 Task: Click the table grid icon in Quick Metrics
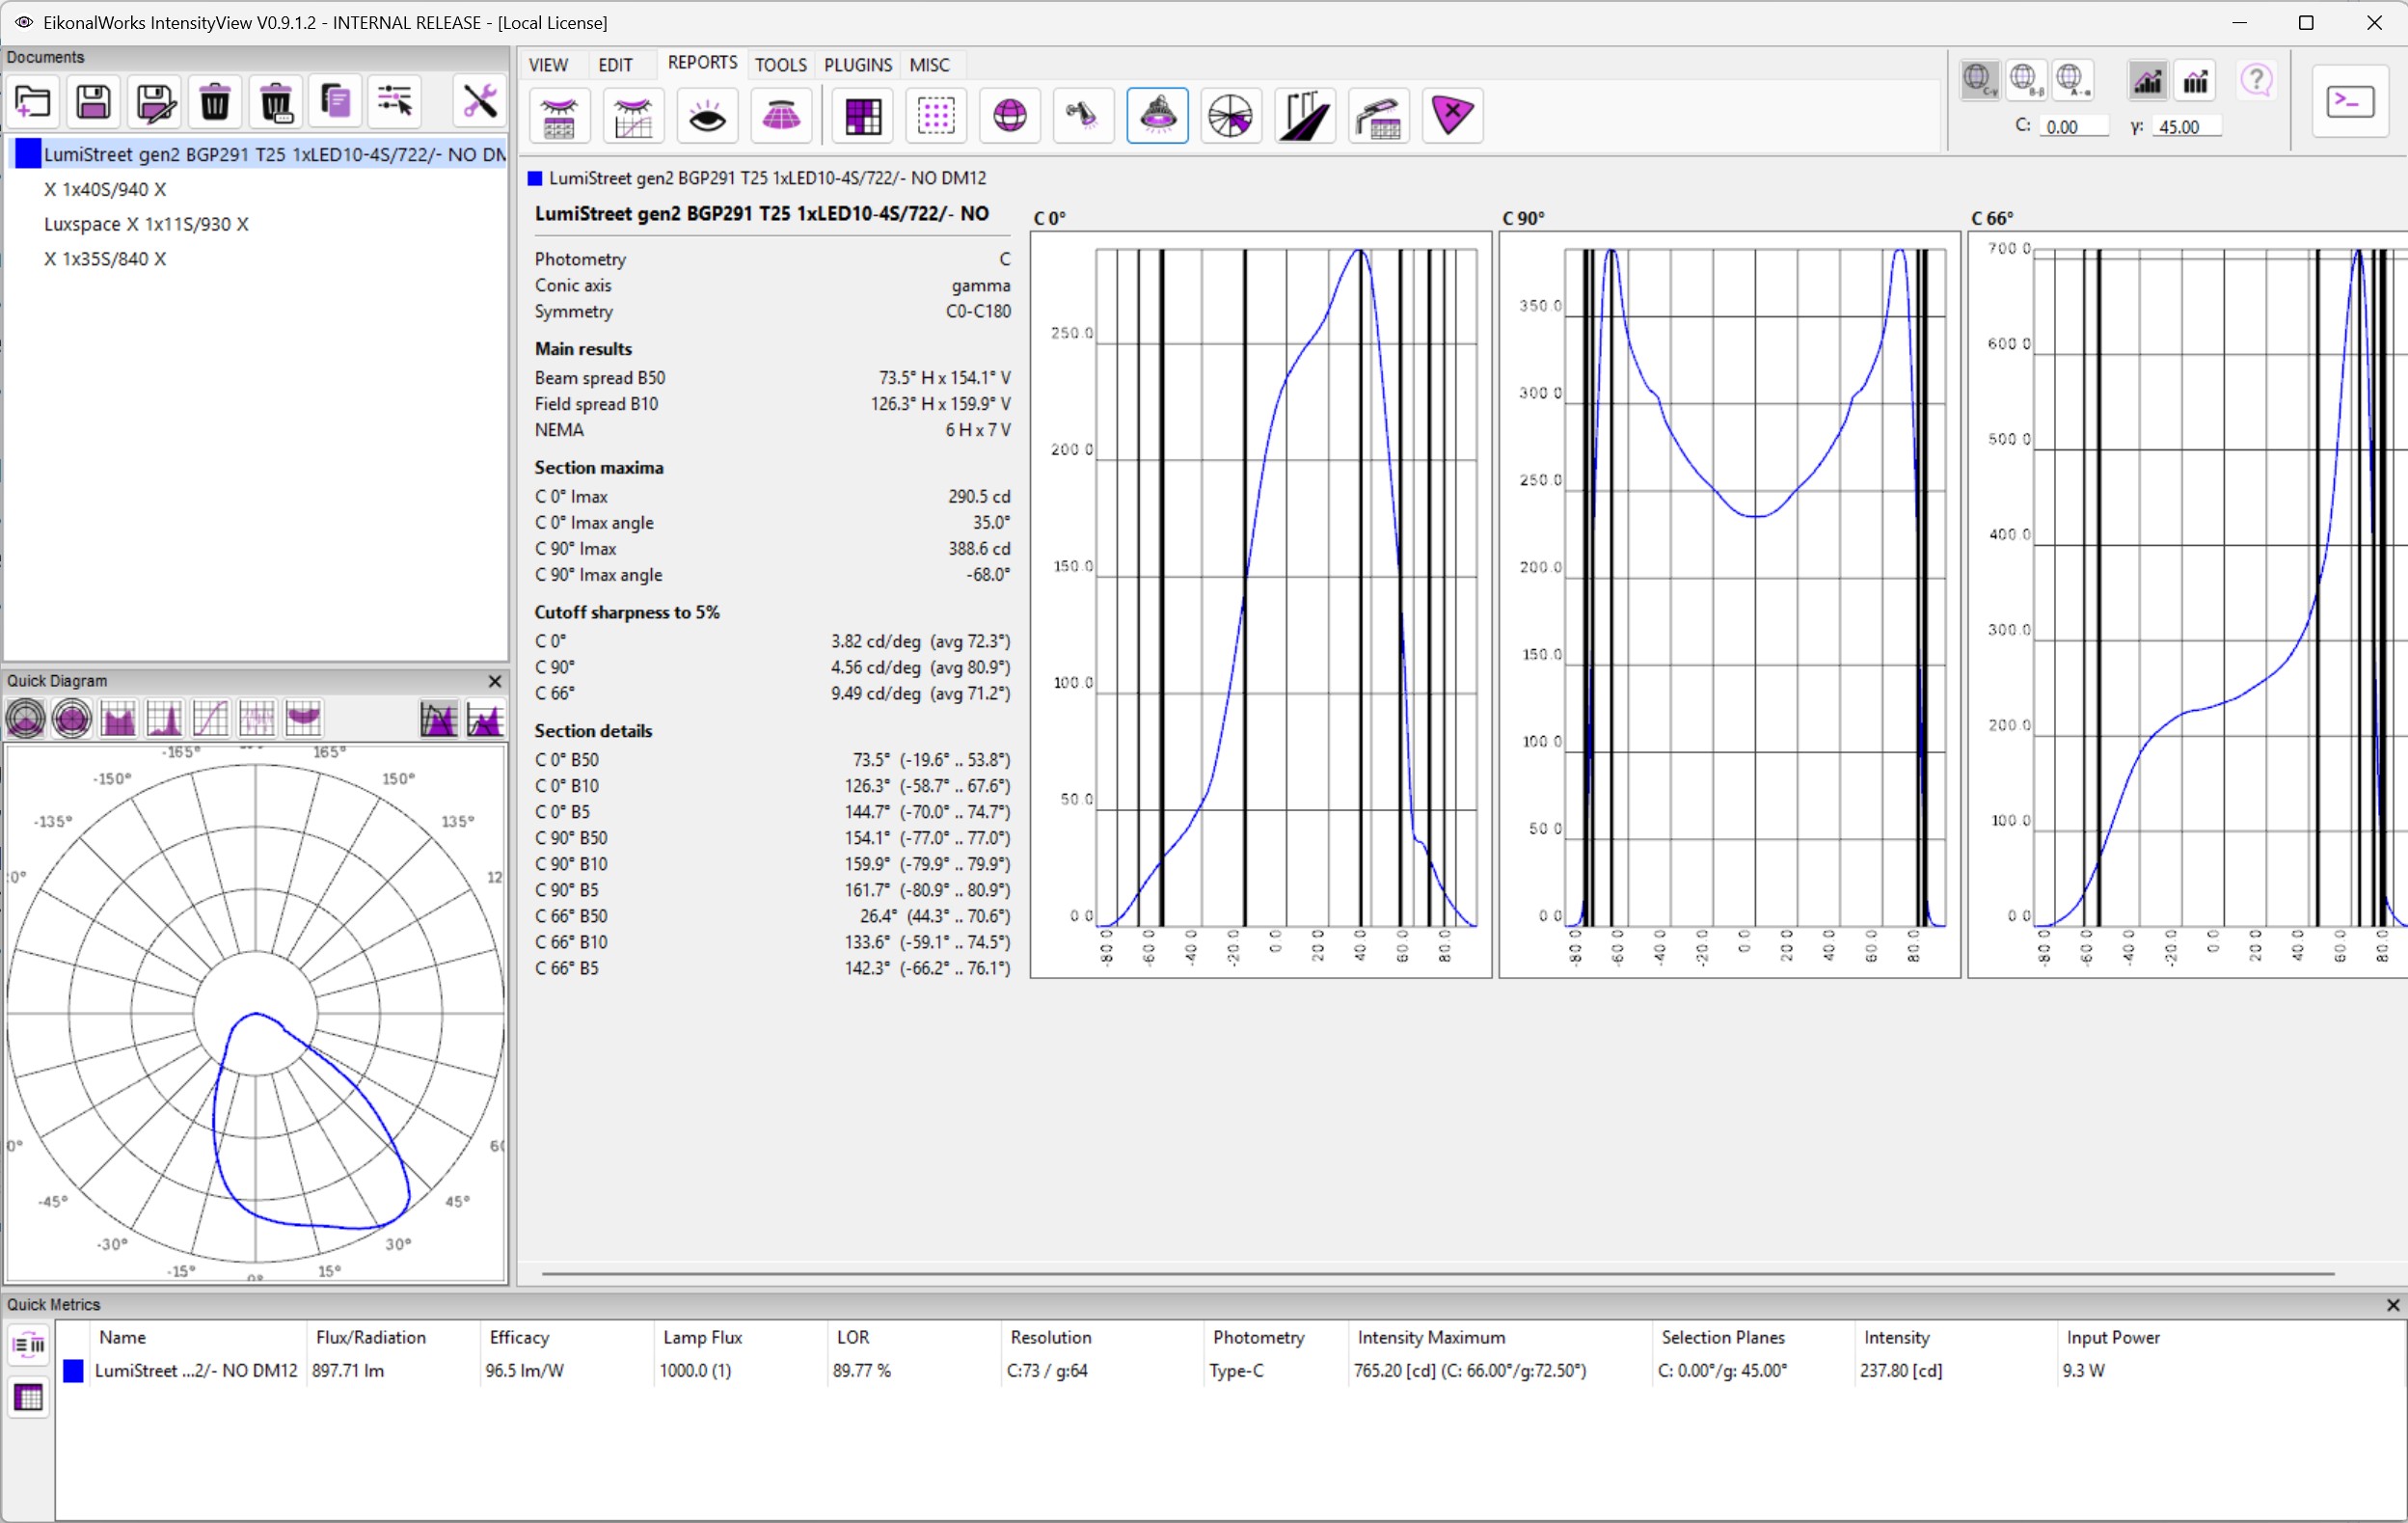coord(29,1397)
